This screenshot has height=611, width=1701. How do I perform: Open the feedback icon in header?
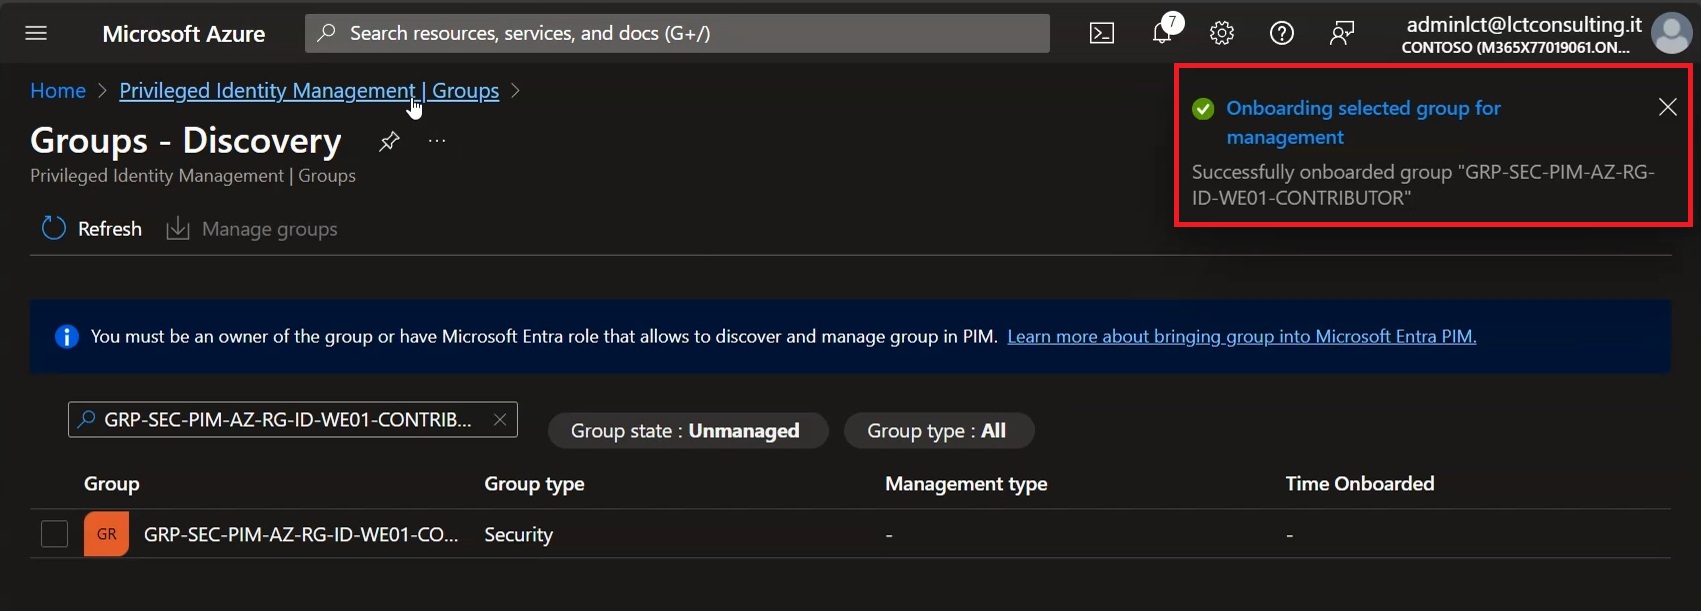tap(1342, 33)
